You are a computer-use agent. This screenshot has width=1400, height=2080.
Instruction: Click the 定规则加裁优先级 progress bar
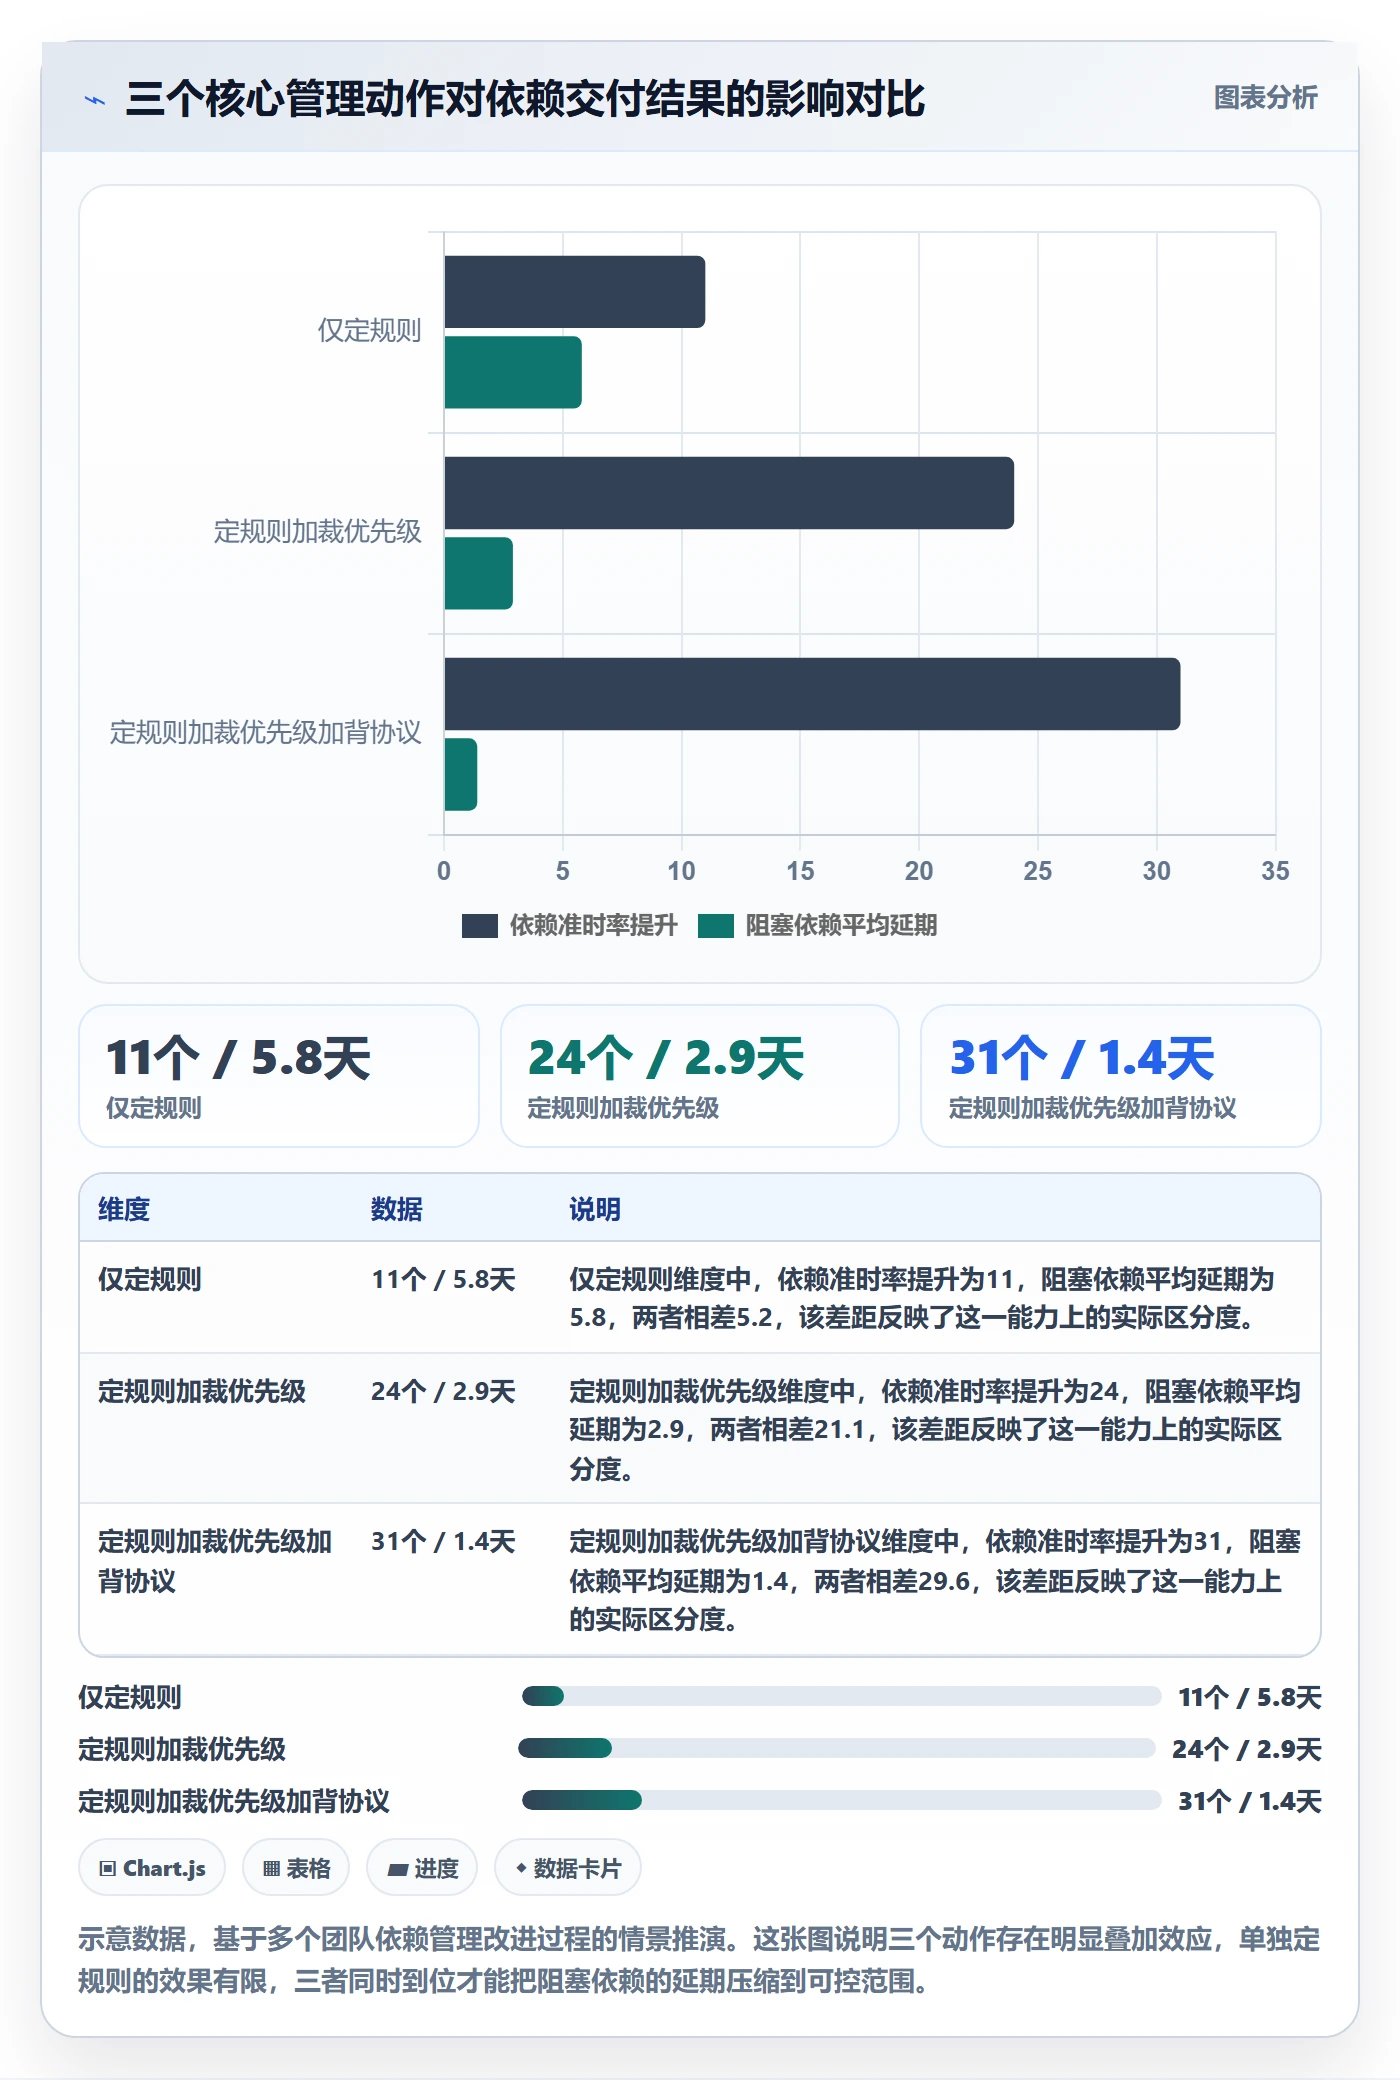point(837,1748)
